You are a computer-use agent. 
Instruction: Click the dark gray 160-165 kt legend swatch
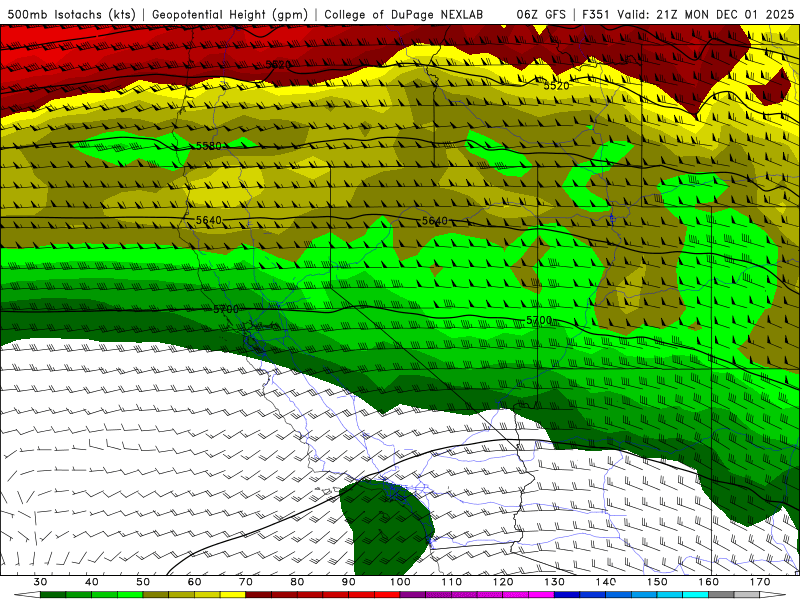point(721,595)
